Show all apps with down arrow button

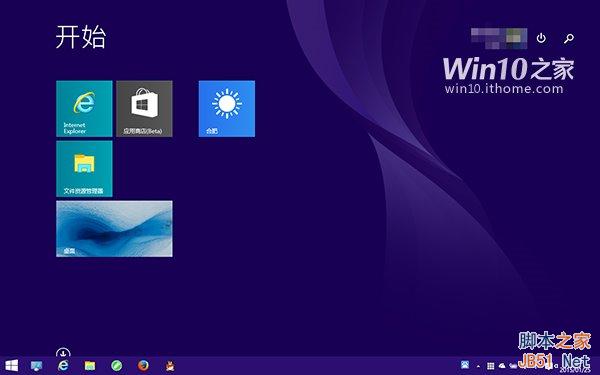[63, 352]
